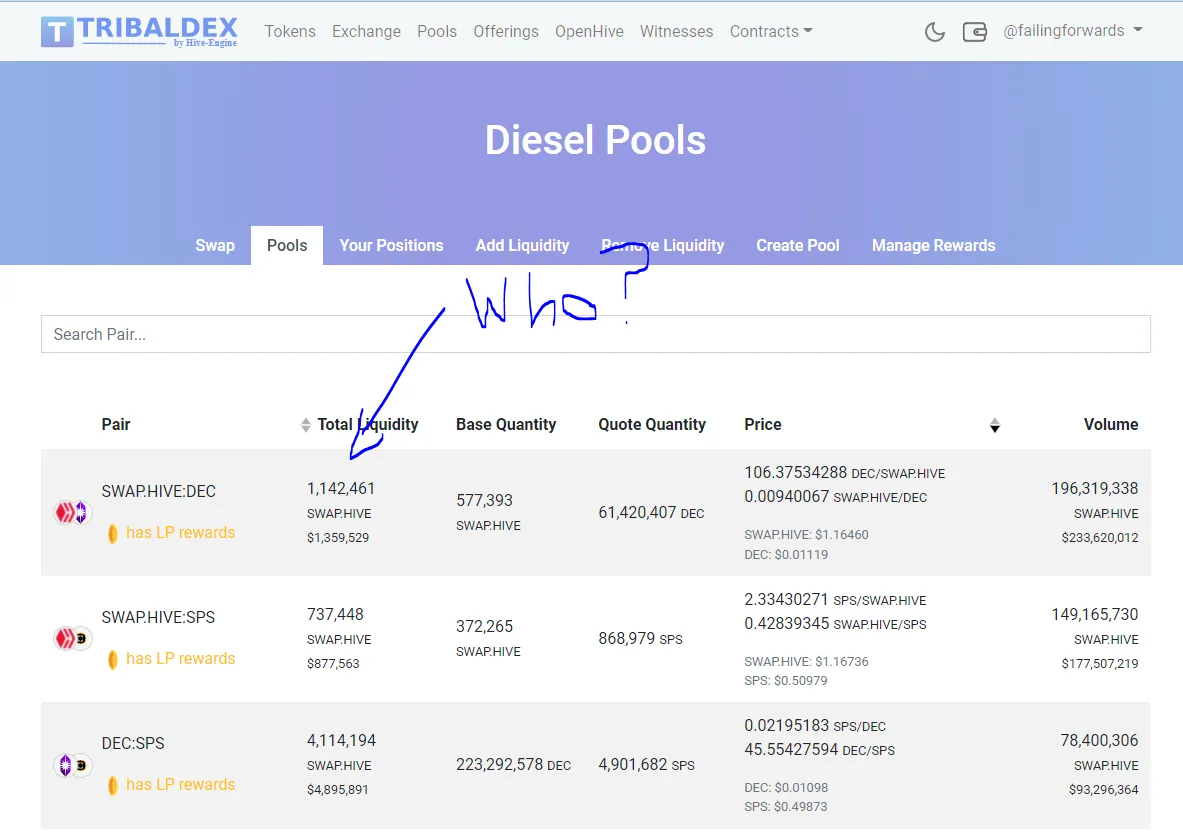1183x836 pixels.
Task: Click LP rewards coin icon for DEC:SPS
Action: [112, 785]
